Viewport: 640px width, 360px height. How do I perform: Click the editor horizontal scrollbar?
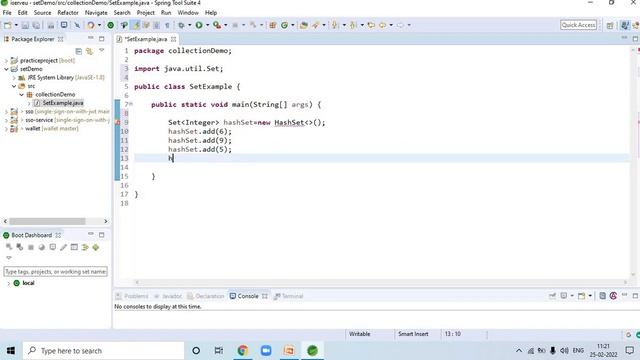pos(381,282)
